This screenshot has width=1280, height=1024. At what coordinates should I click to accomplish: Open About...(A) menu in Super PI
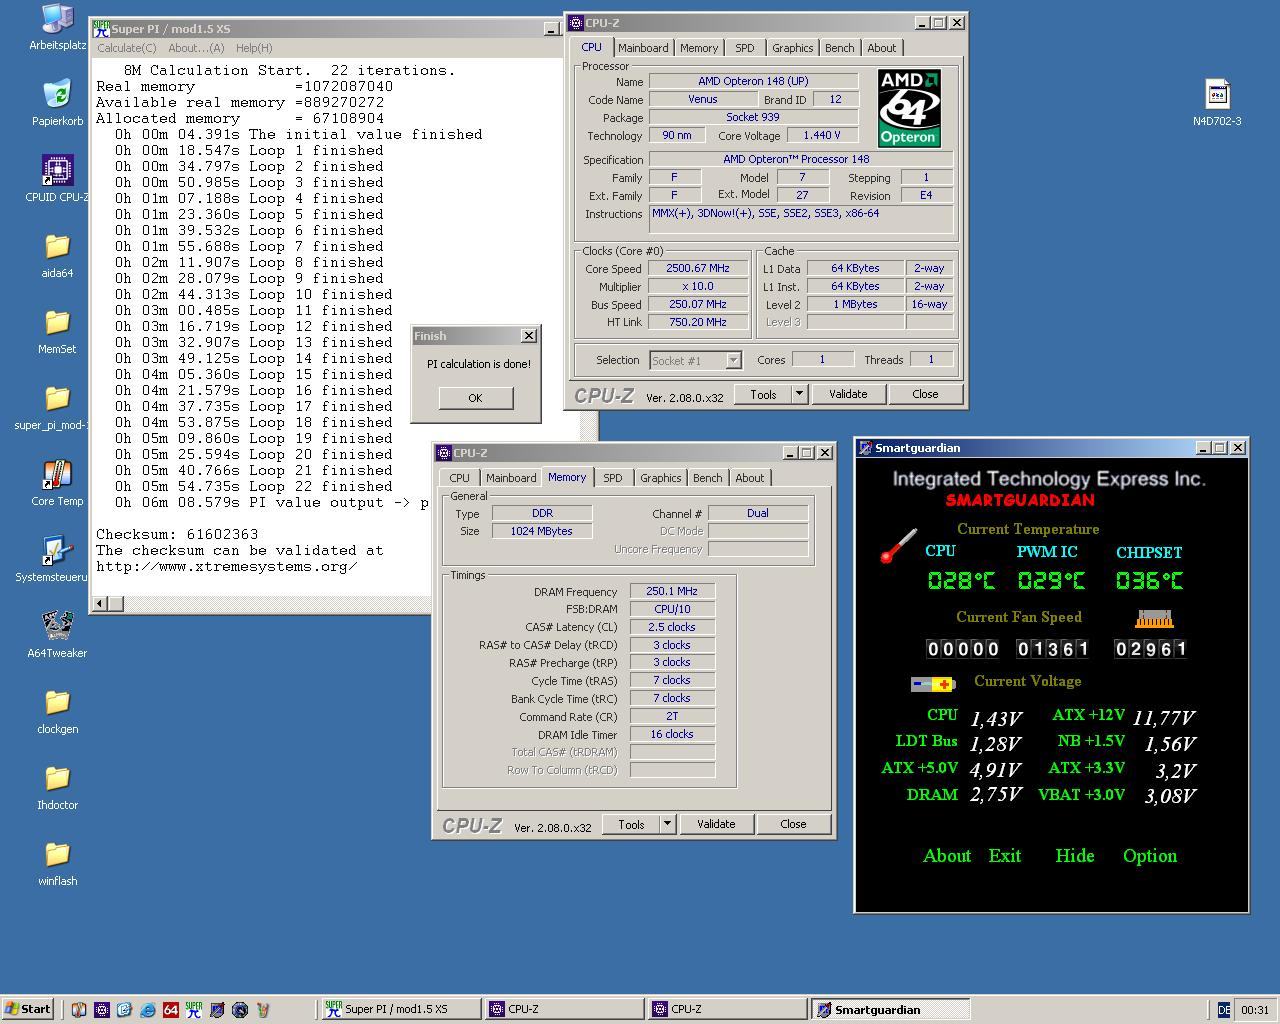(x=196, y=48)
